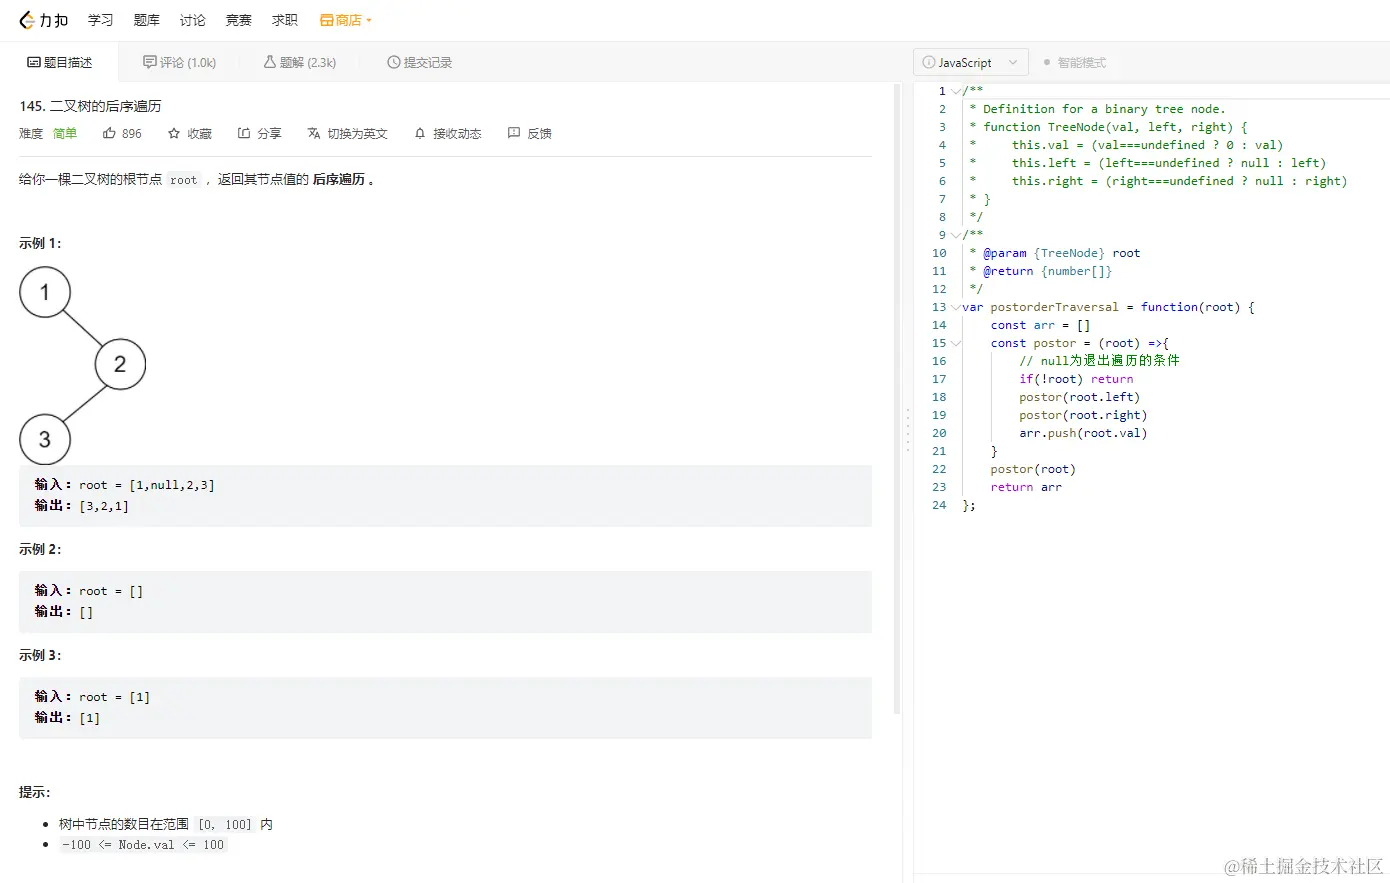Image resolution: width=1390 pixels, height=883 pixels.
Task: Click the "@return {number[]}" comment line
Action: 1047,271
